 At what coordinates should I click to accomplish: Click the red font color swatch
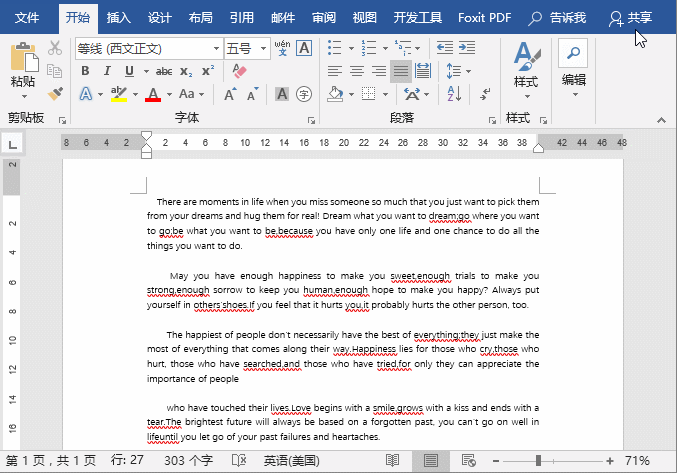point(153,94)
